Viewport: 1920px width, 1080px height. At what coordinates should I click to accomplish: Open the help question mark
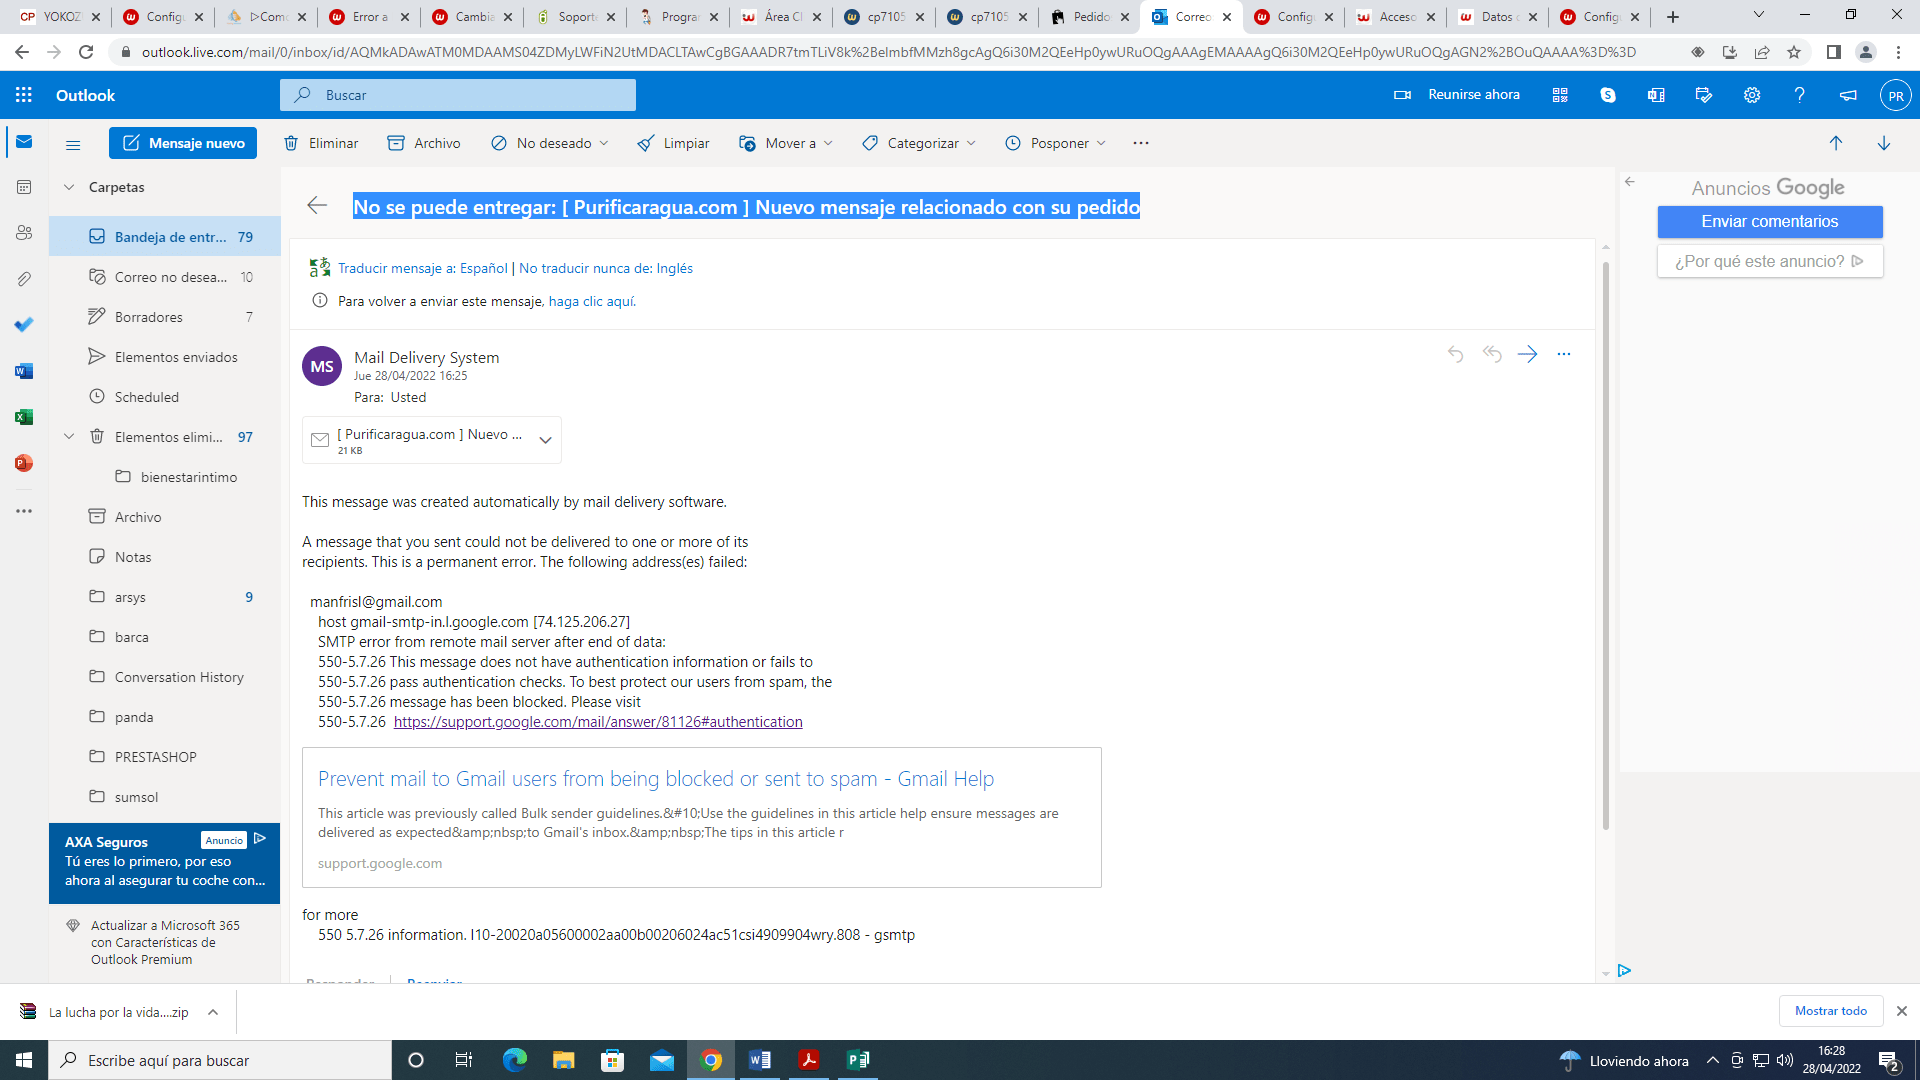pyautogui.click(x=1799, y=95)
